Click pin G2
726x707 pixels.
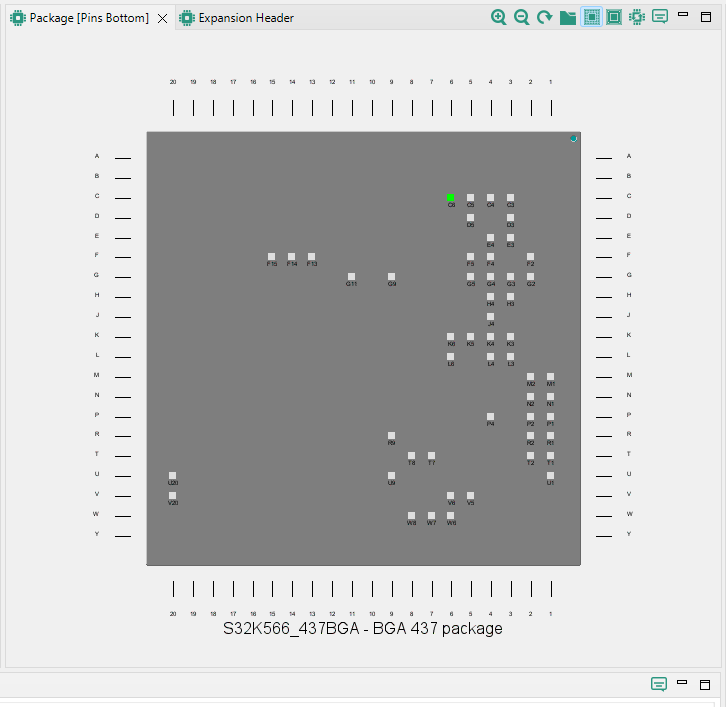click(531, 276)
